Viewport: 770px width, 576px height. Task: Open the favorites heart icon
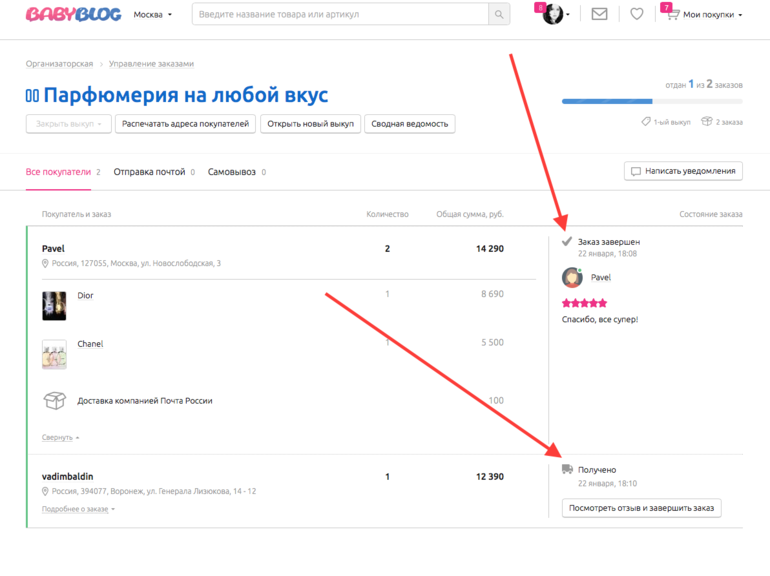point(637,15)
